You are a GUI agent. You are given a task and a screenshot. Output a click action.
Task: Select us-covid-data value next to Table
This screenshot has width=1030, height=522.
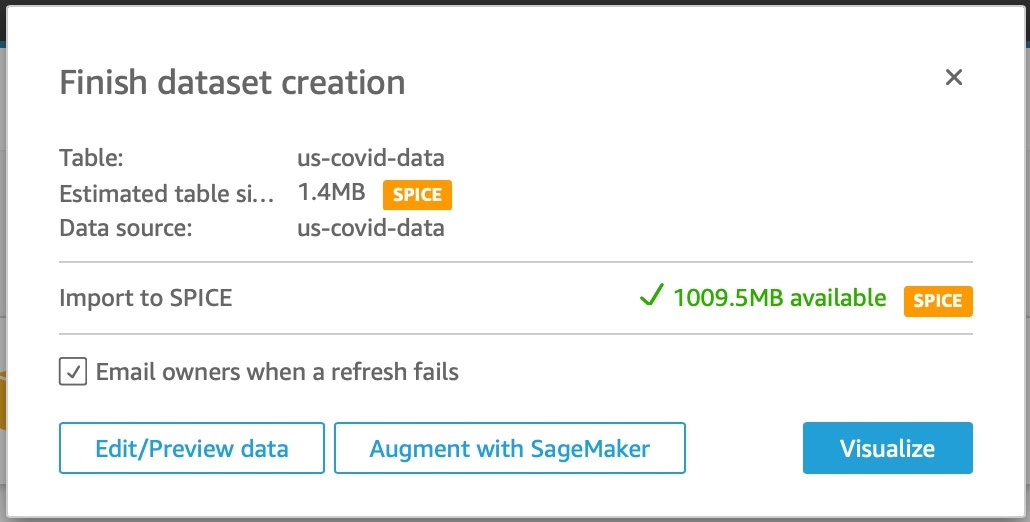click(x=371, y=158)
